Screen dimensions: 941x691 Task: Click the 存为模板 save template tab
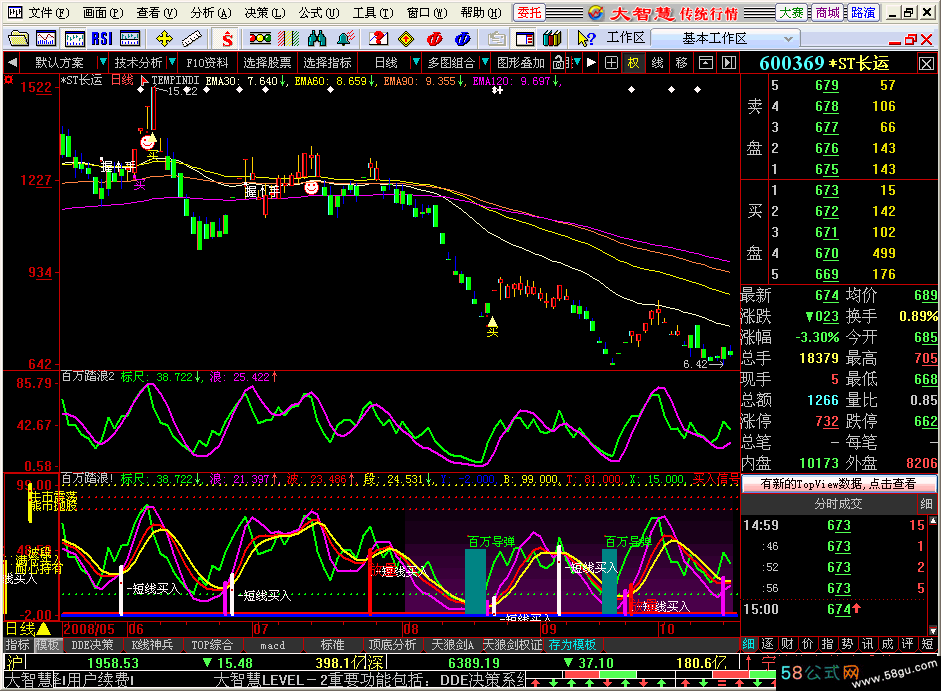click(x=573, y=645)
